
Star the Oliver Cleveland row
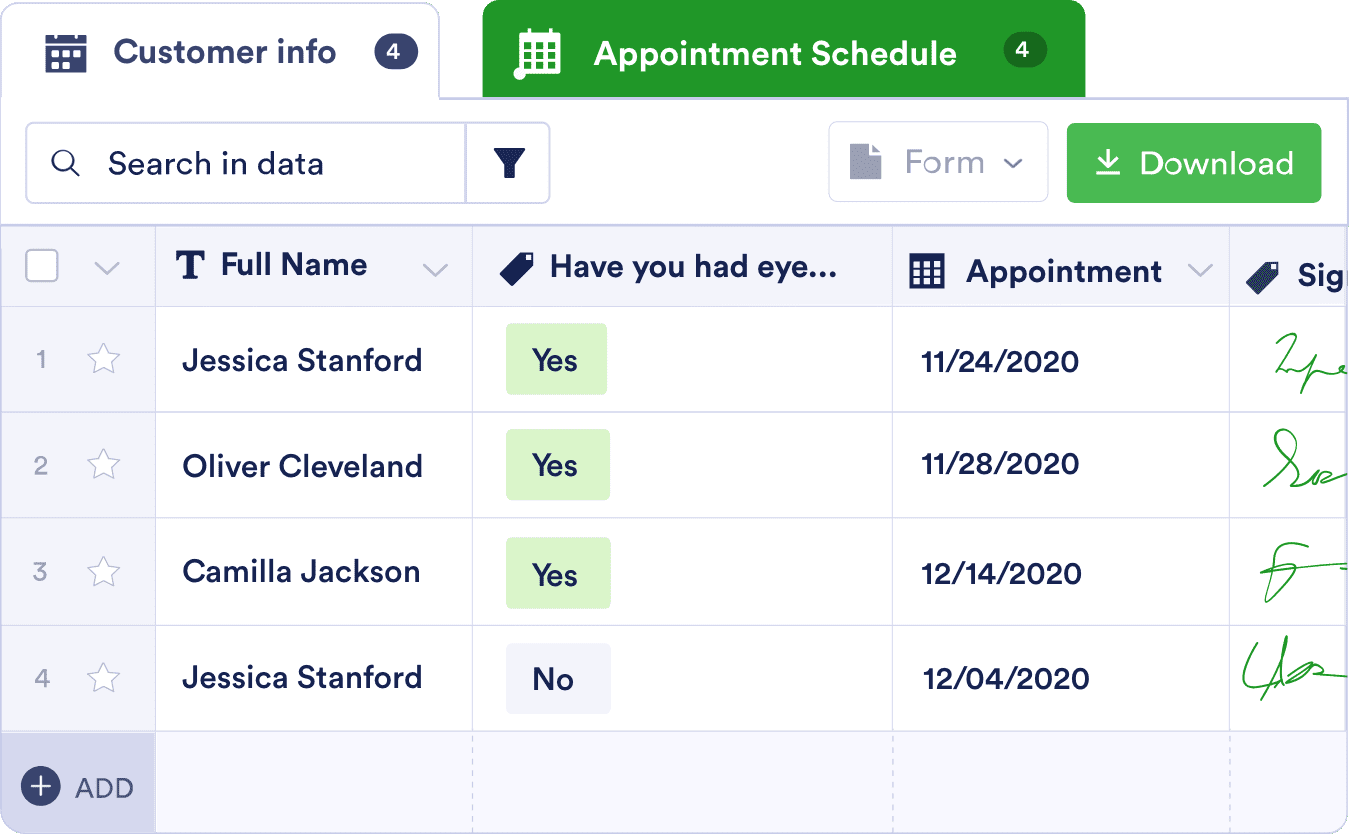click(x=104, y=465)
